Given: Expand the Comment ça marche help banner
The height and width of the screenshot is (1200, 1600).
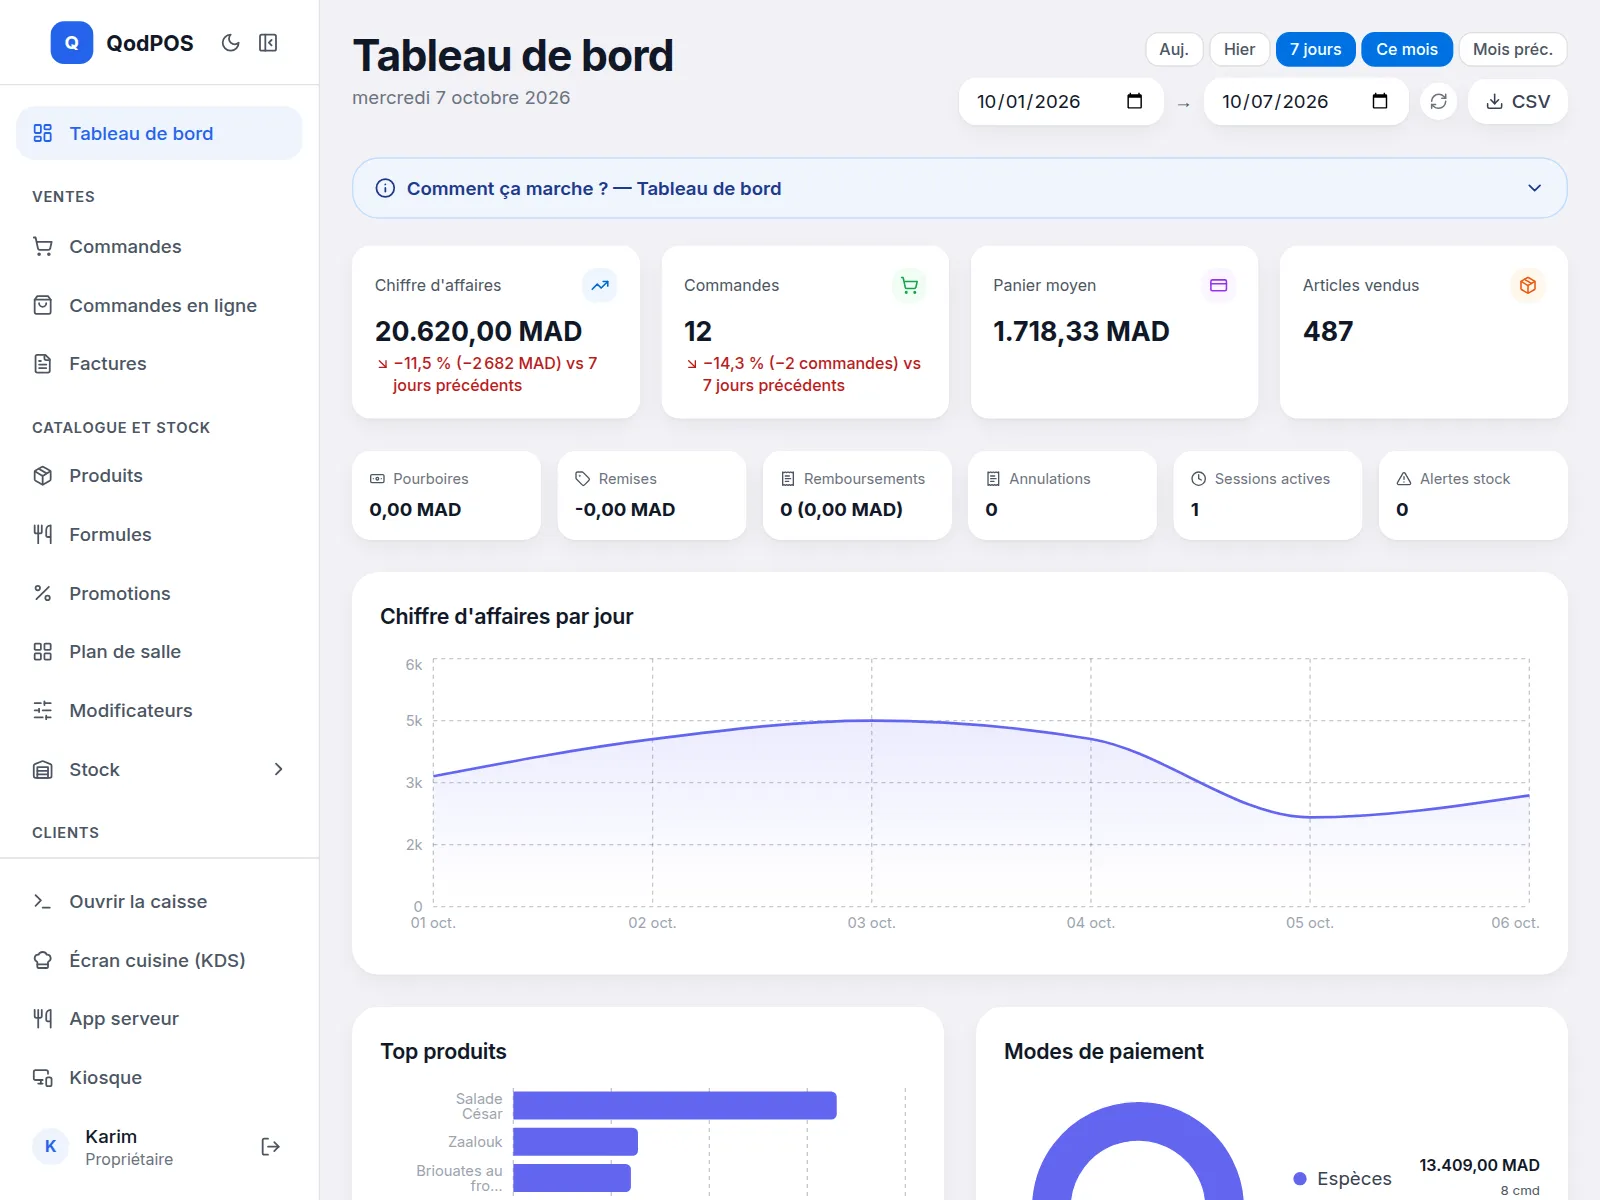Looking at the screenshot, I should click(959, 188).
